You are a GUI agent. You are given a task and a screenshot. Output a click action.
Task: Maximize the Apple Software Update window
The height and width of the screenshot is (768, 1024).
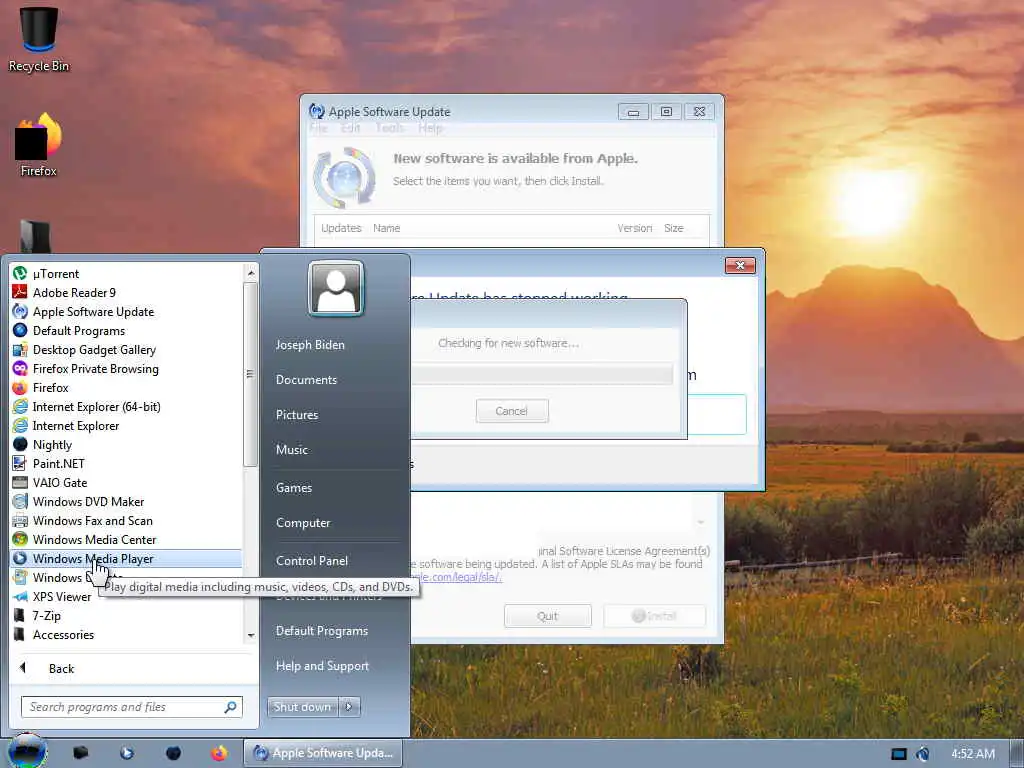[x=666, y=112]
